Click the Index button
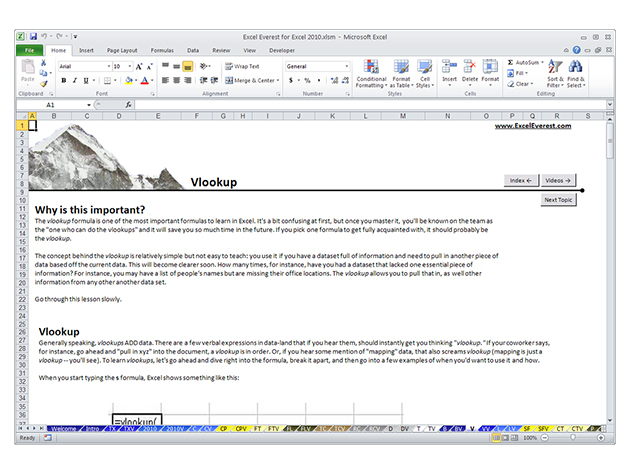The height and width of the screenshot is (473, 630). [521, 180]
